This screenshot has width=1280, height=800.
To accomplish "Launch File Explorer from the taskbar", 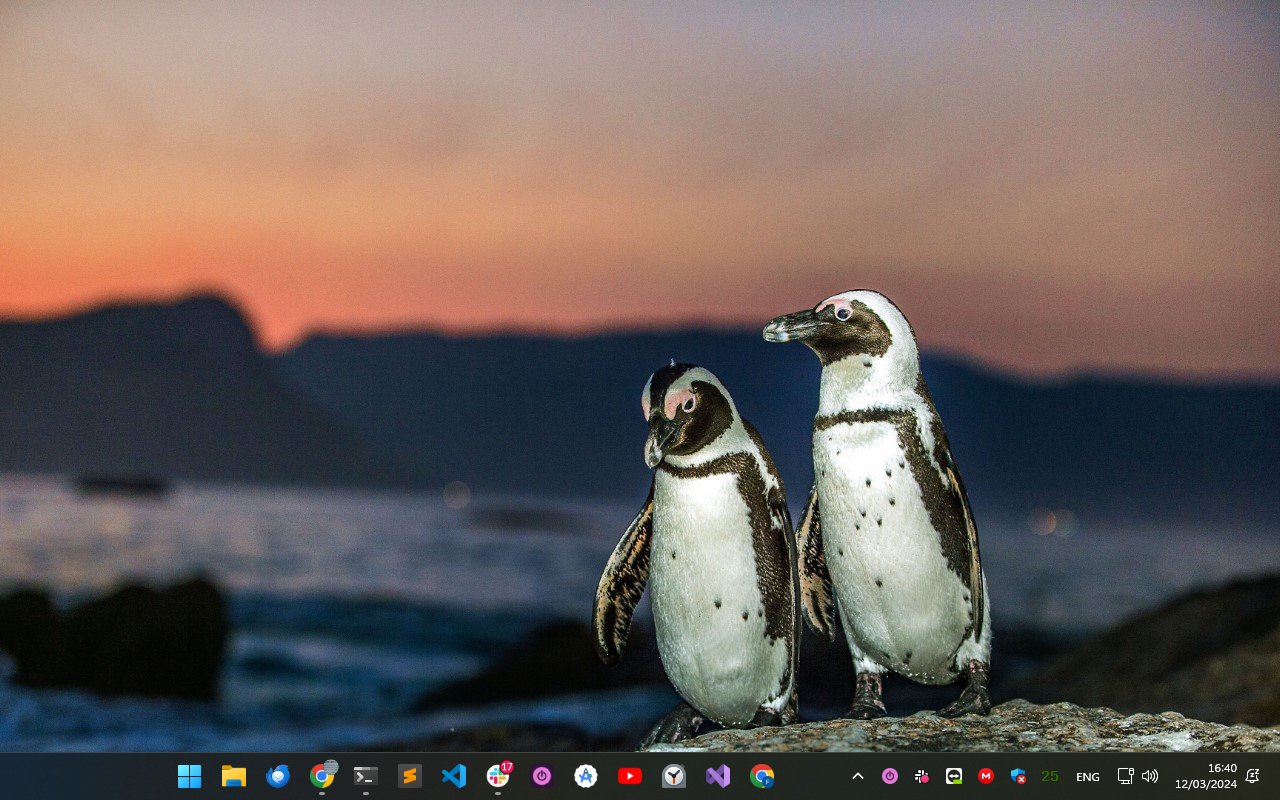I will 233,776.
